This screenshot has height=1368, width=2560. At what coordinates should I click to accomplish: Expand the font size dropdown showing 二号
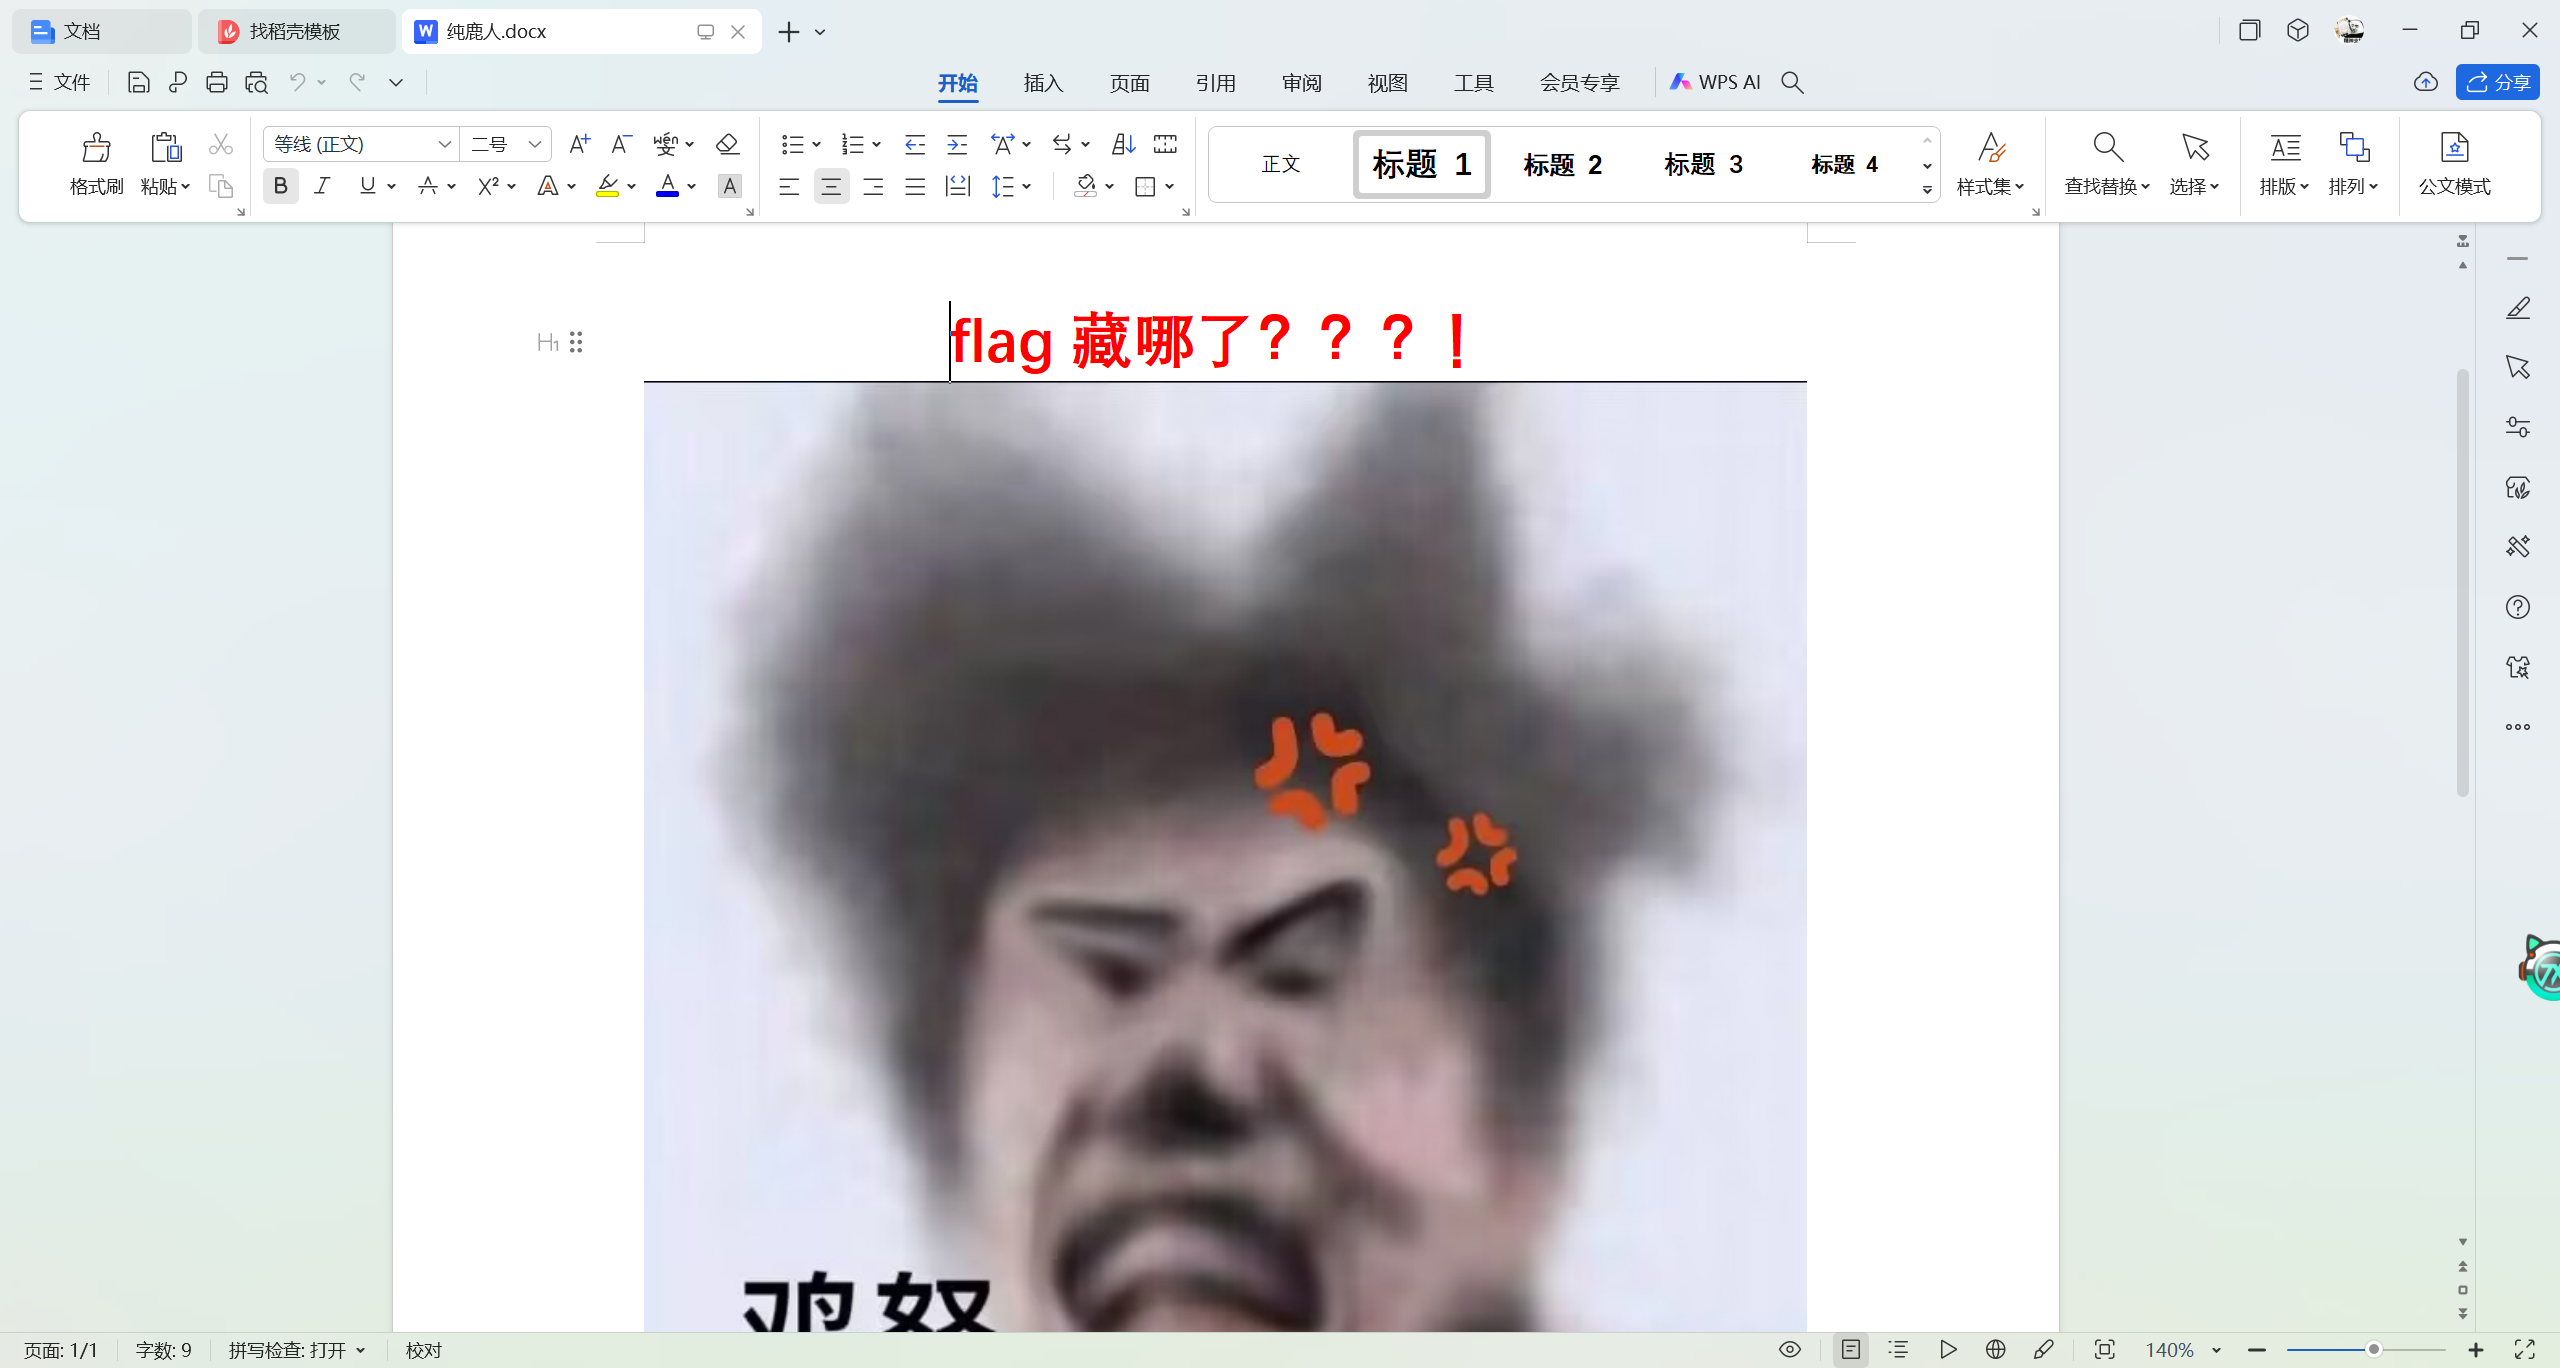[537, 144]
